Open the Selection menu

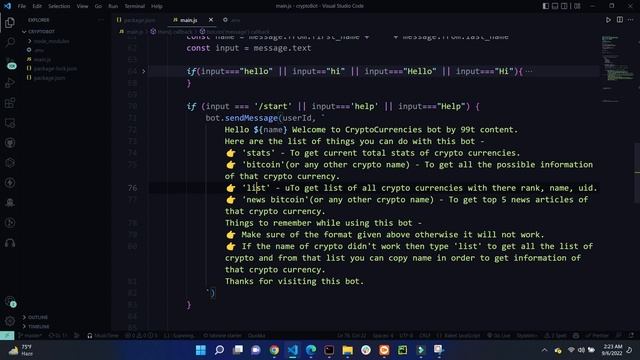(59, 6)
